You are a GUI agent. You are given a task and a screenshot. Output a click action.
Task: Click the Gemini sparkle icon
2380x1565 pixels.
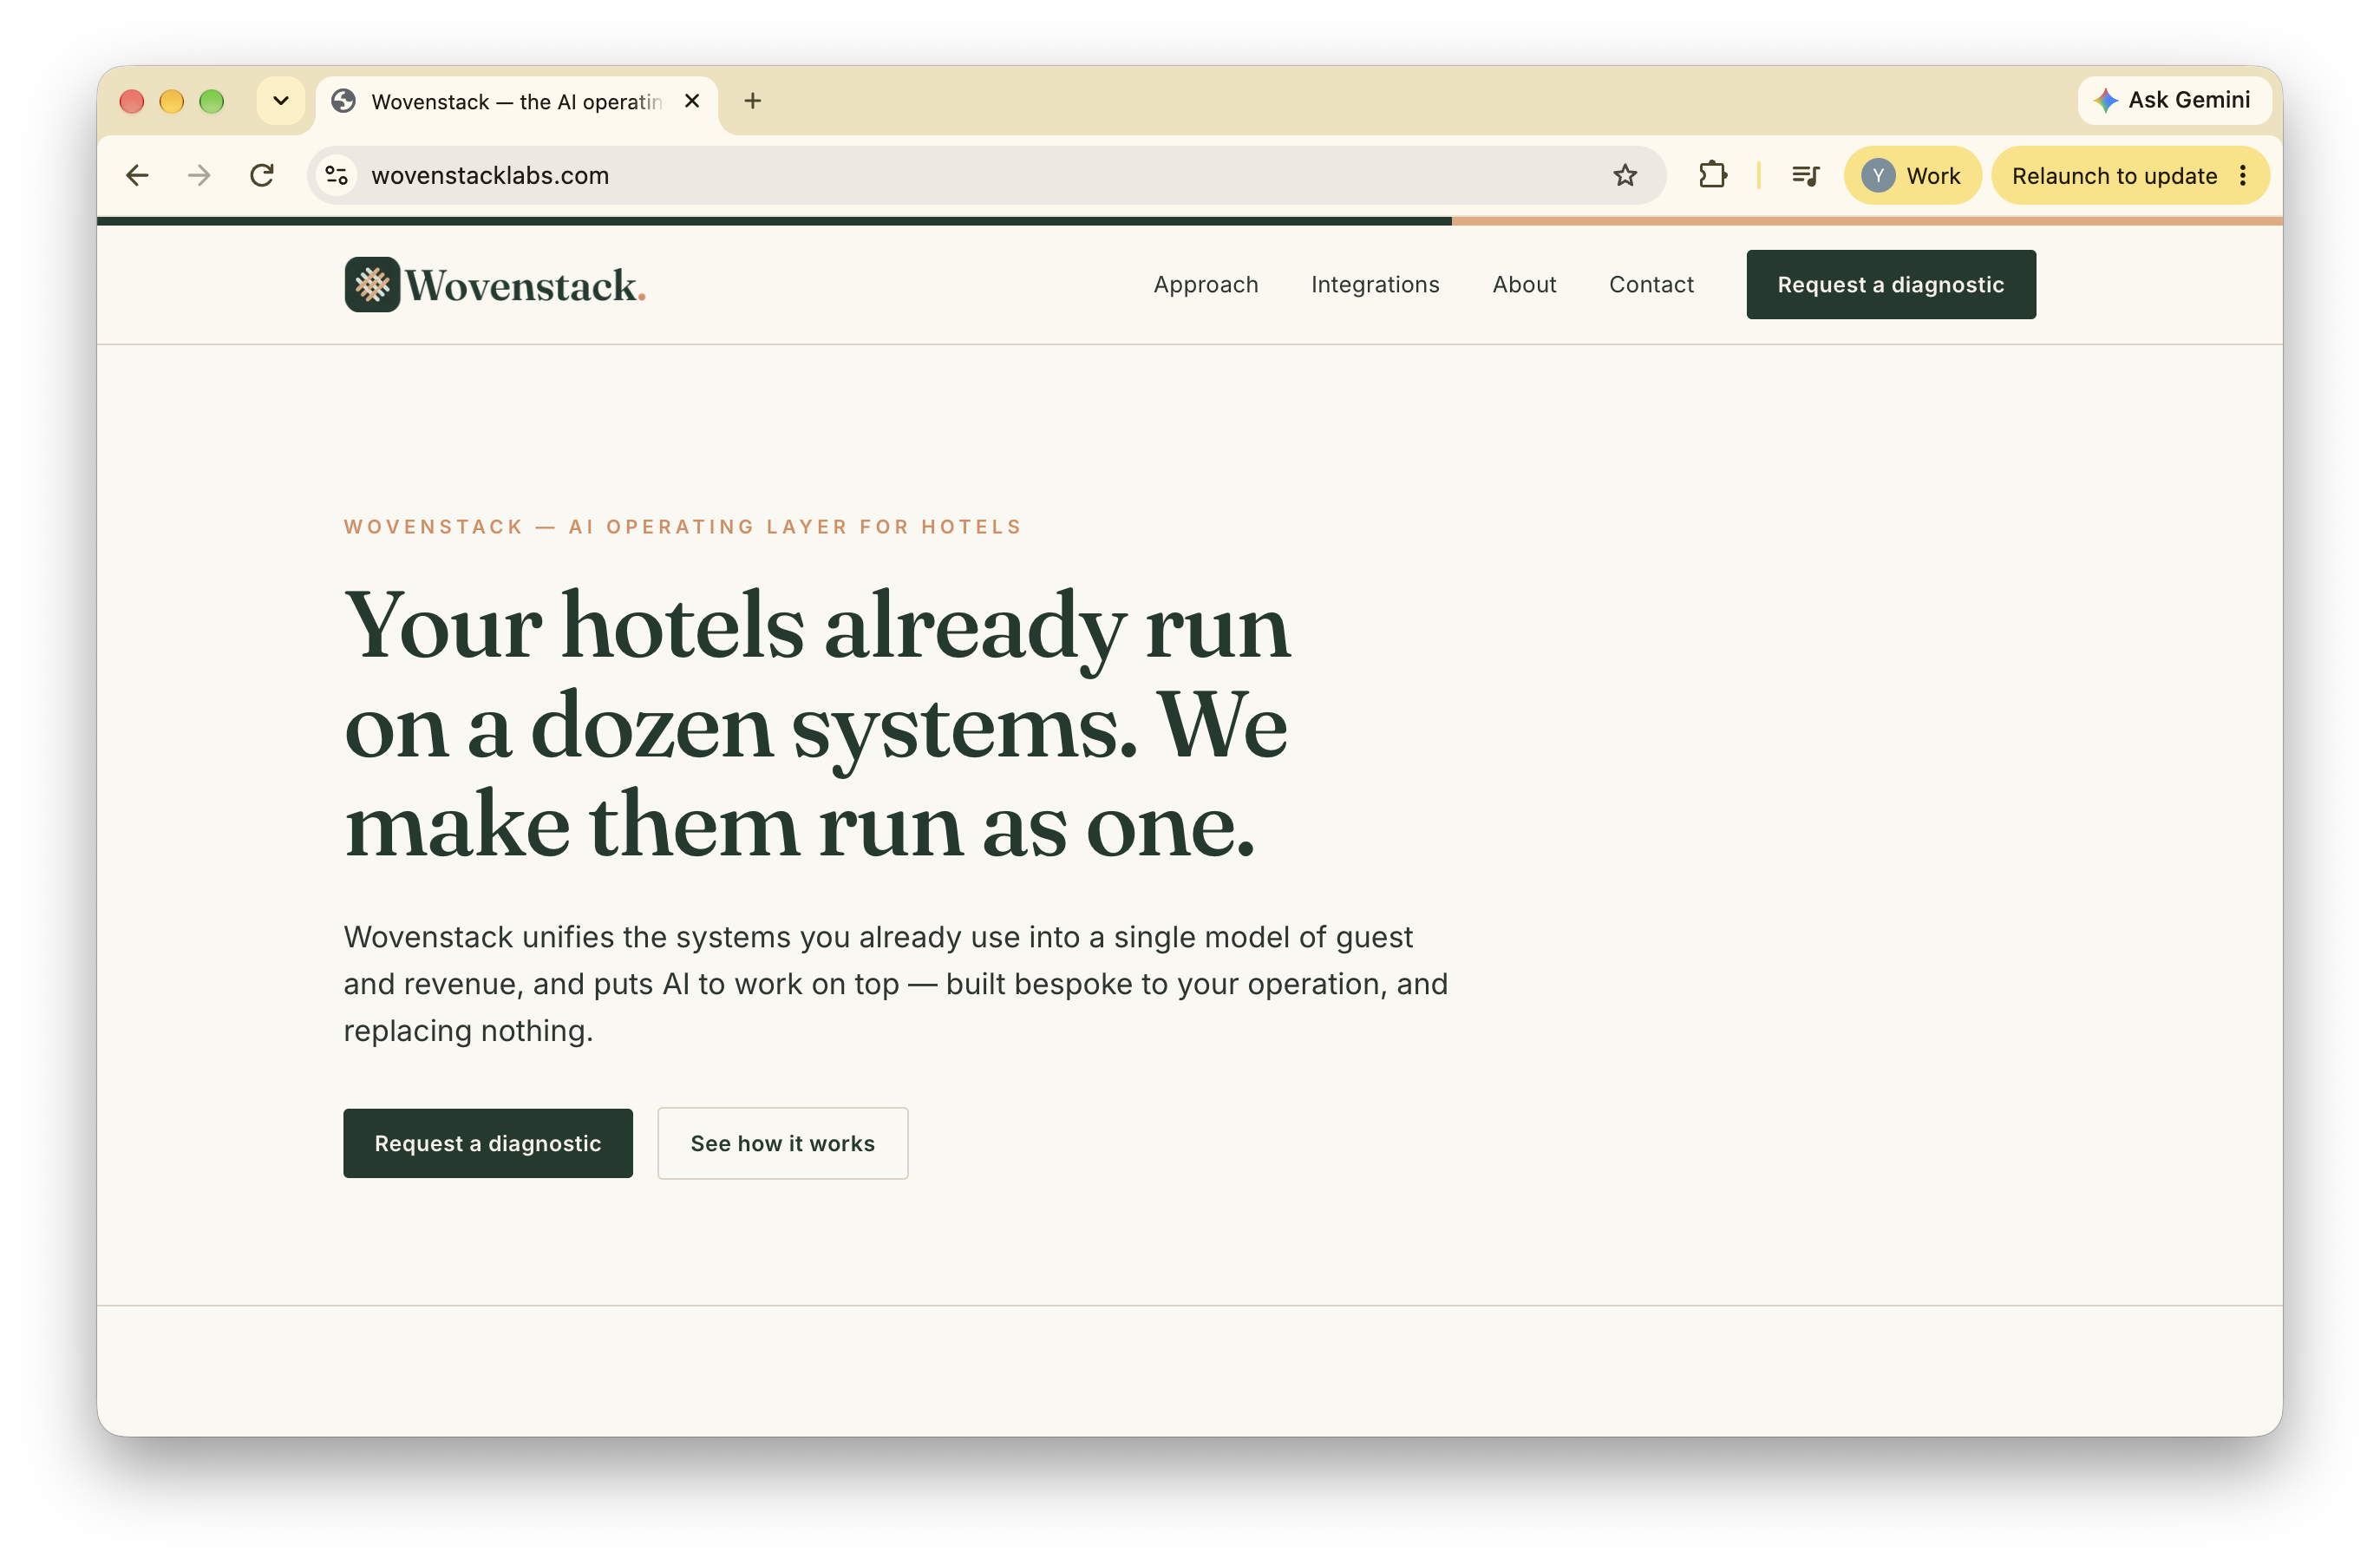pyautogui.click(x=2105, y=101)
